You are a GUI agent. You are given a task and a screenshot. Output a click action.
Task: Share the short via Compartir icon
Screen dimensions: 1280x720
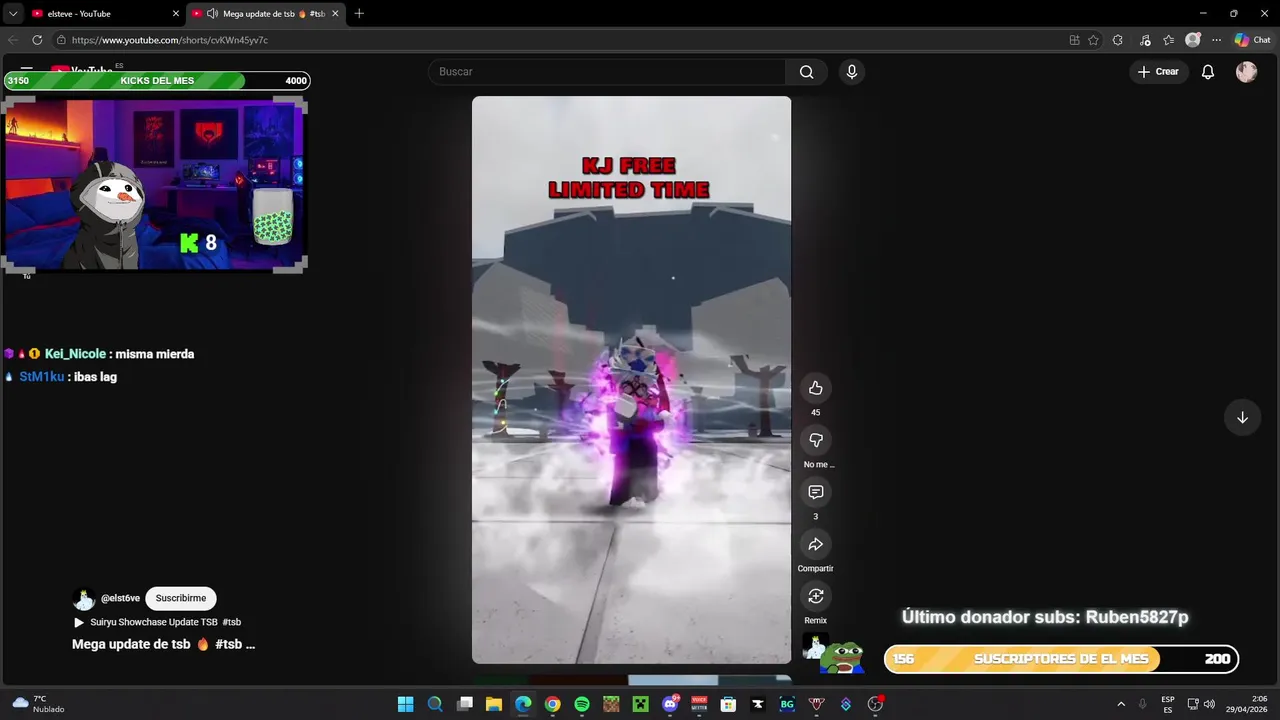pyautogui.click(x=816, y=544)
